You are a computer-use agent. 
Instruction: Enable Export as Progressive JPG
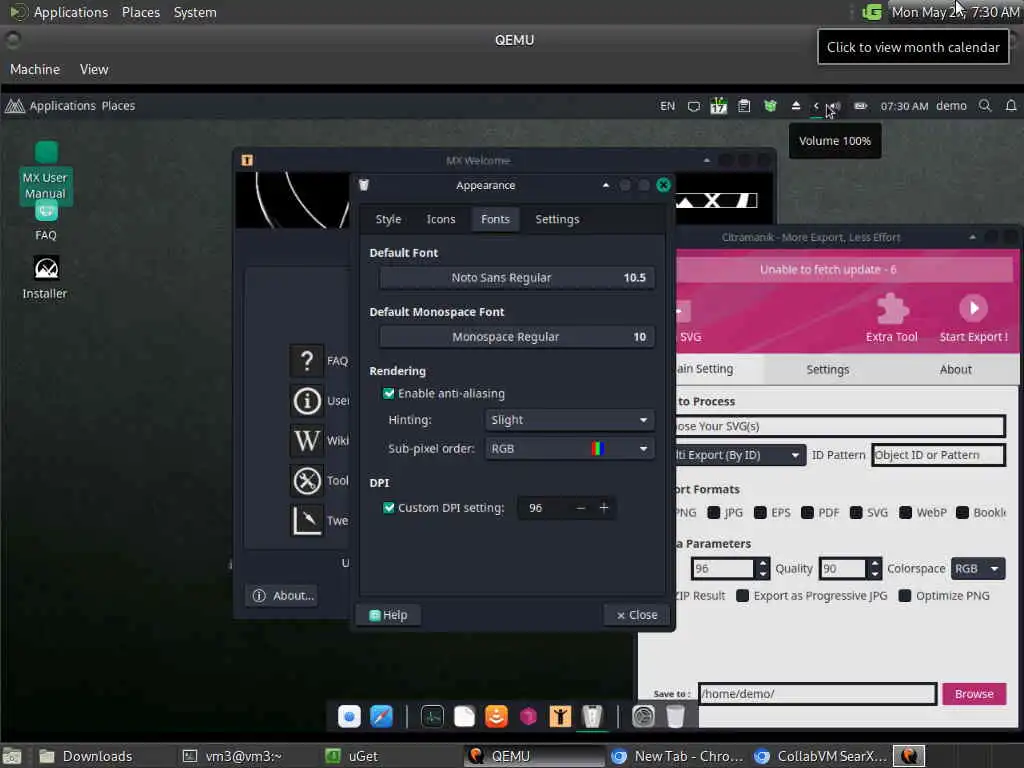point(743,596)
